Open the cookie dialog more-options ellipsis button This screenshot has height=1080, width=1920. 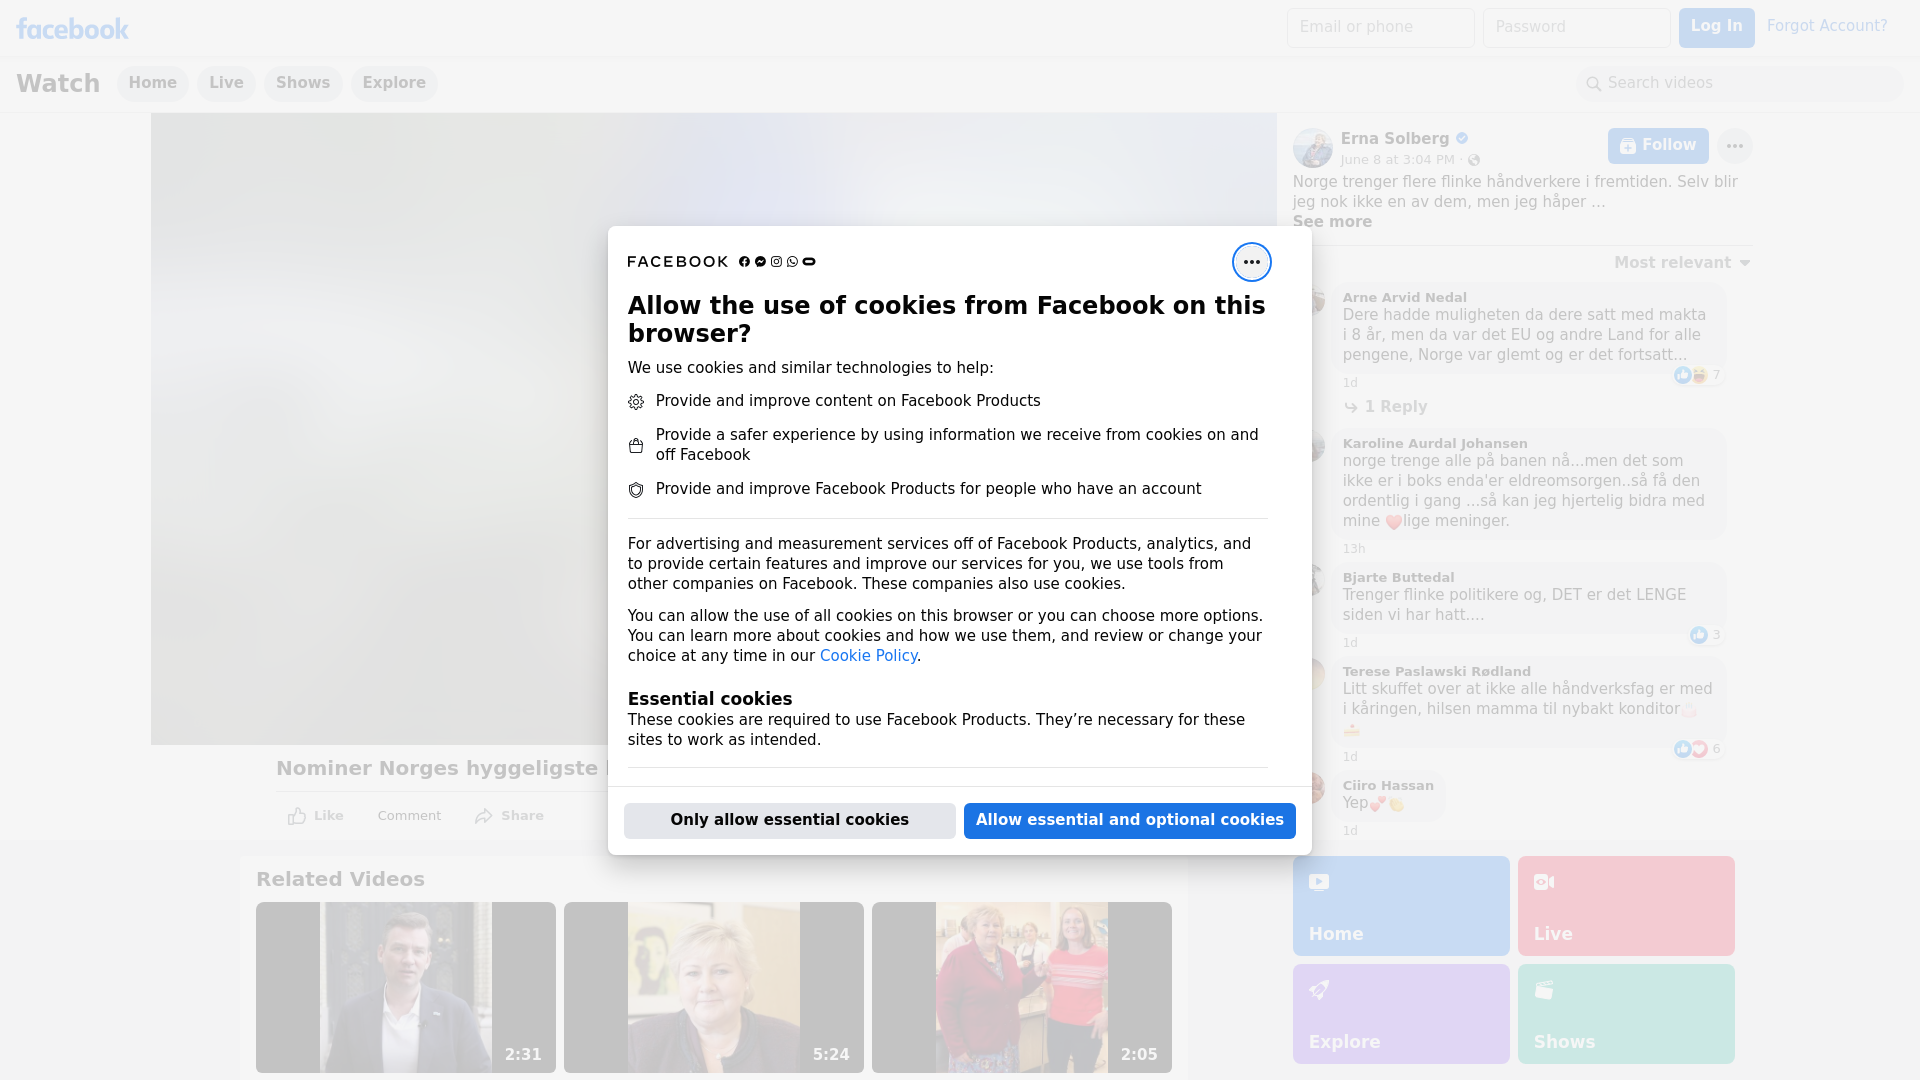click(x=1251, y=262)
